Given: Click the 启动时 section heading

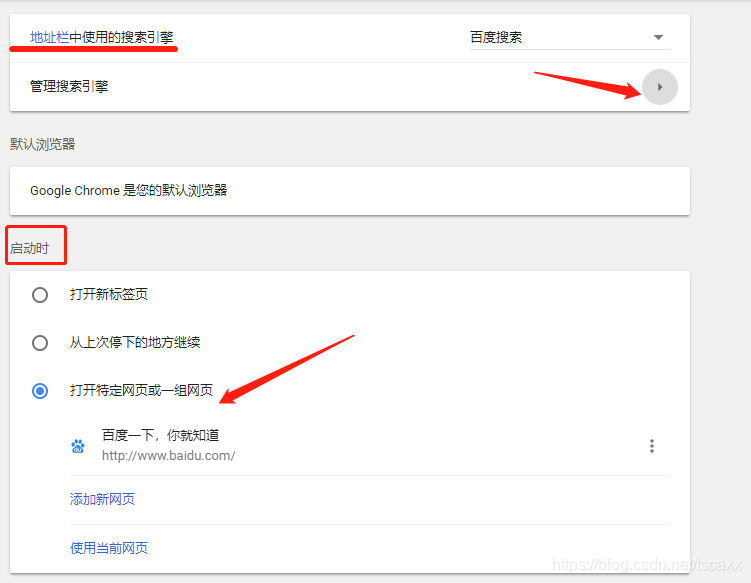Looking at the screenshot, I should (x=30, y=249).
